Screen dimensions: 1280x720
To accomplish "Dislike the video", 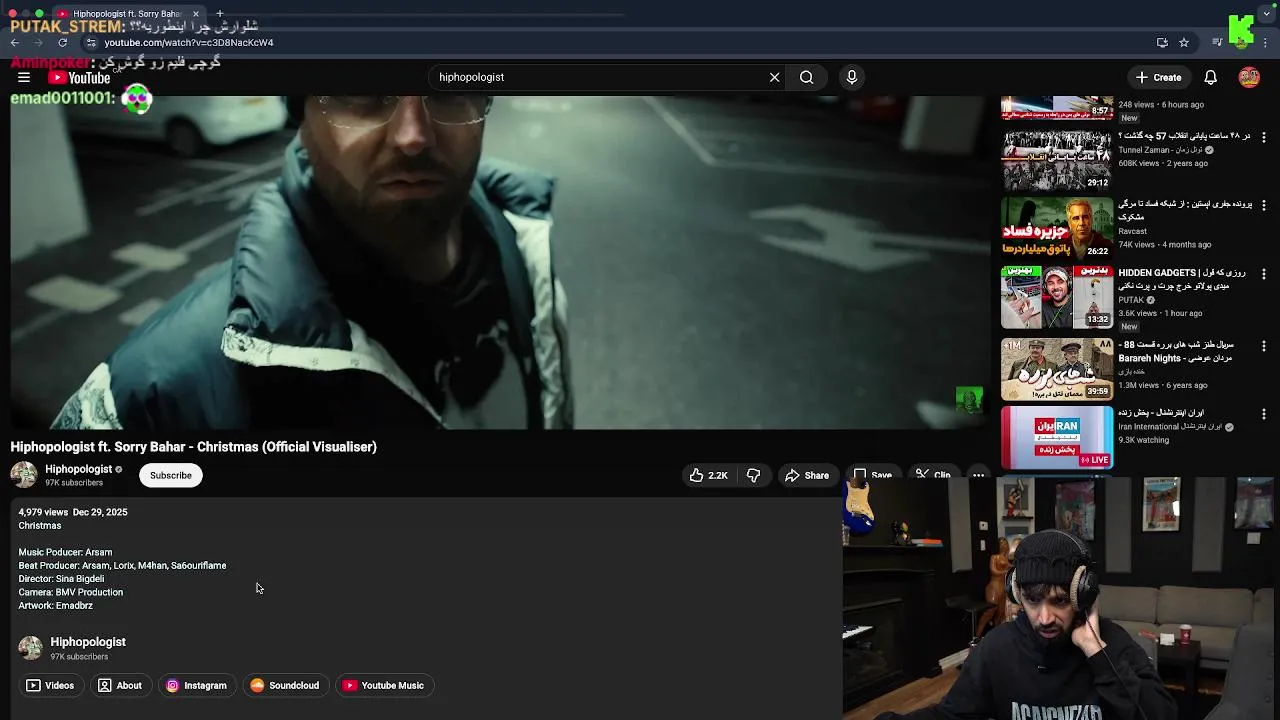I will tap(754, 475).
